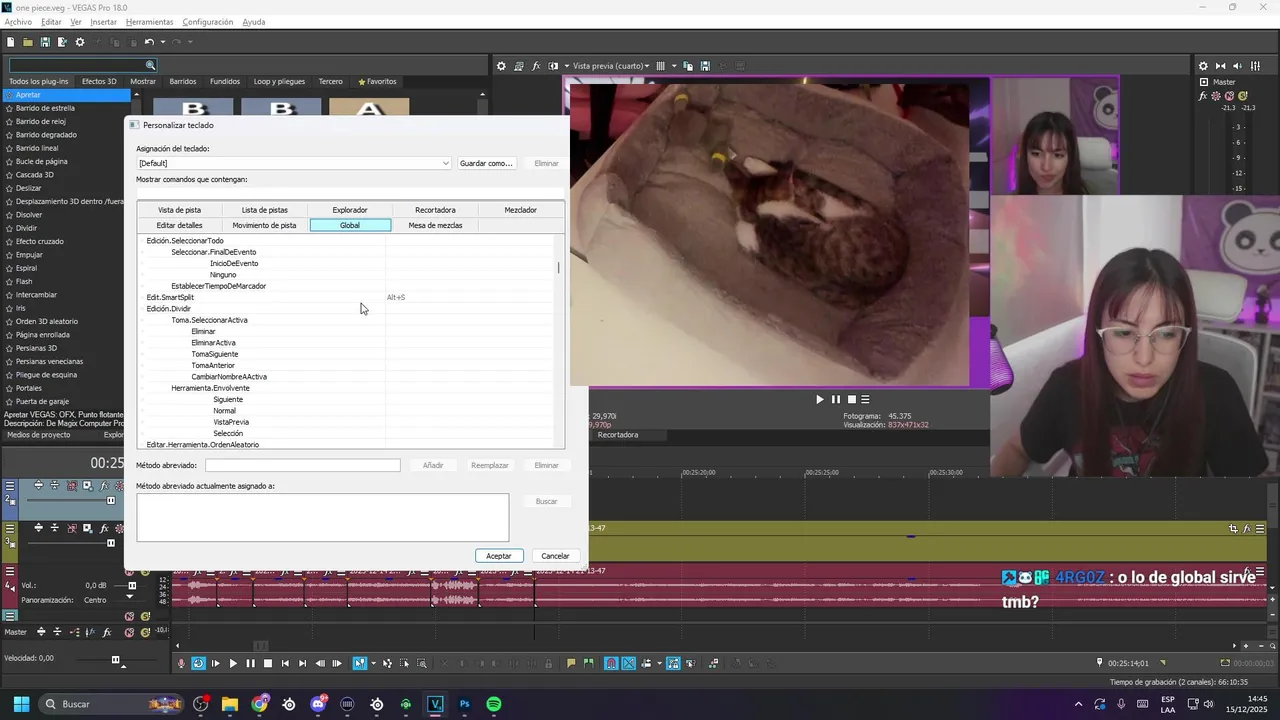1280x720 pixels.
Task: Open the Herramientas menu
Action: [149, 22]
